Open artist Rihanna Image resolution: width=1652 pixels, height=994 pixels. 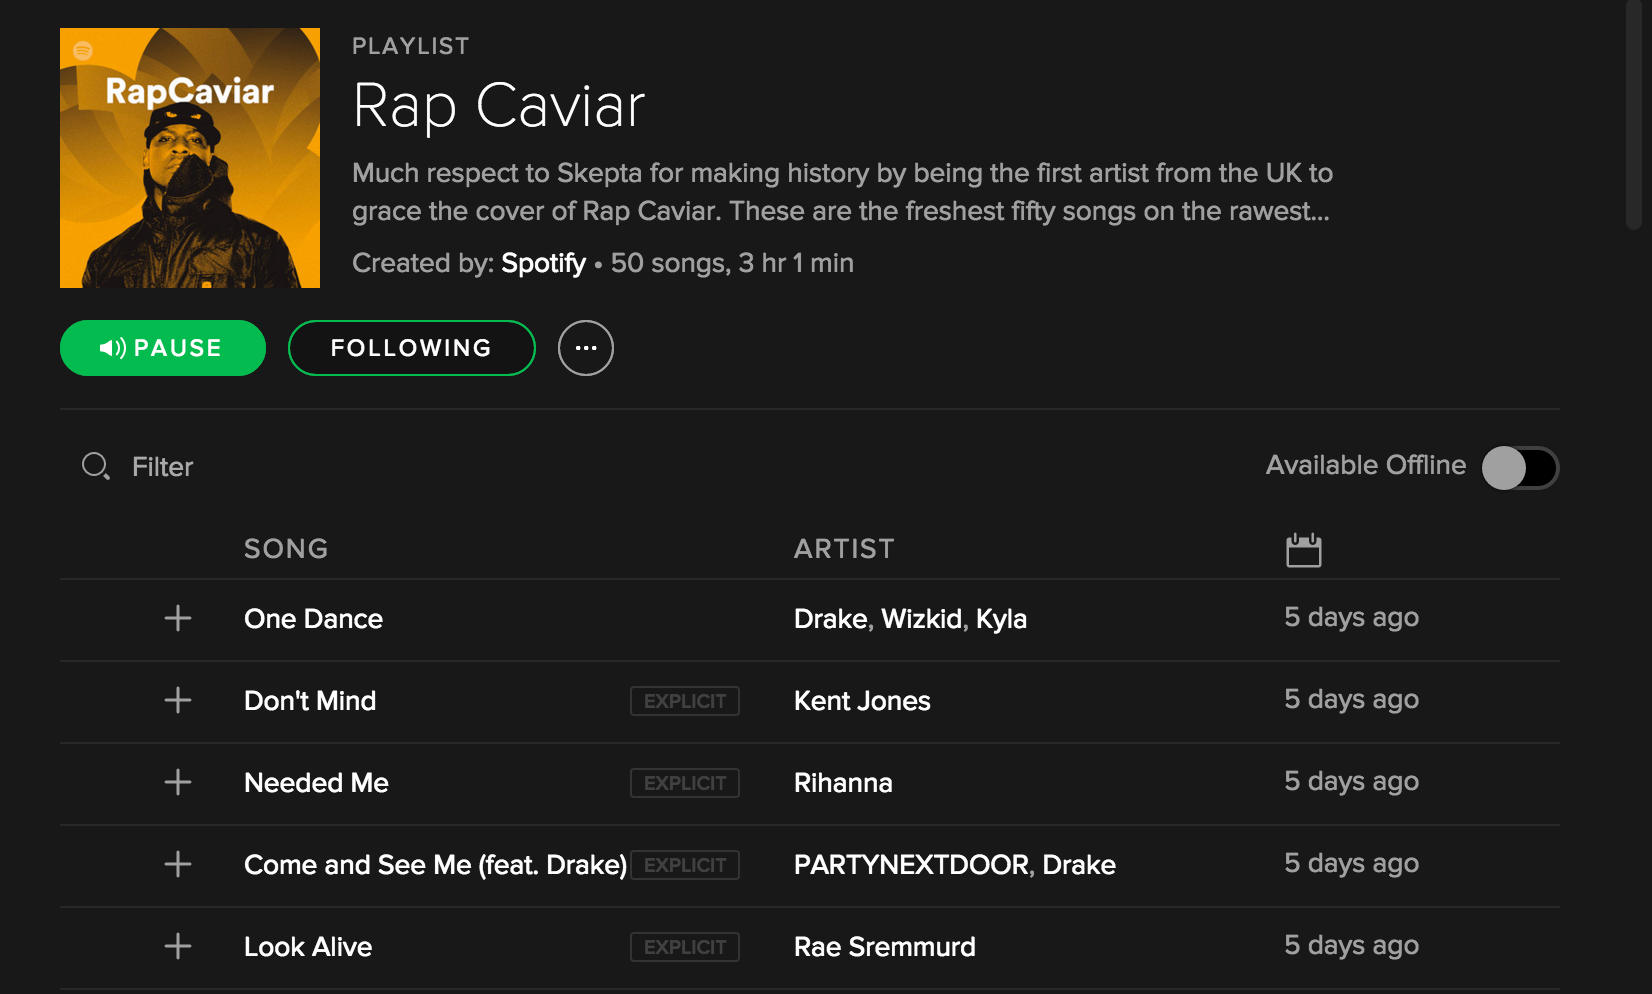(843, 783)
